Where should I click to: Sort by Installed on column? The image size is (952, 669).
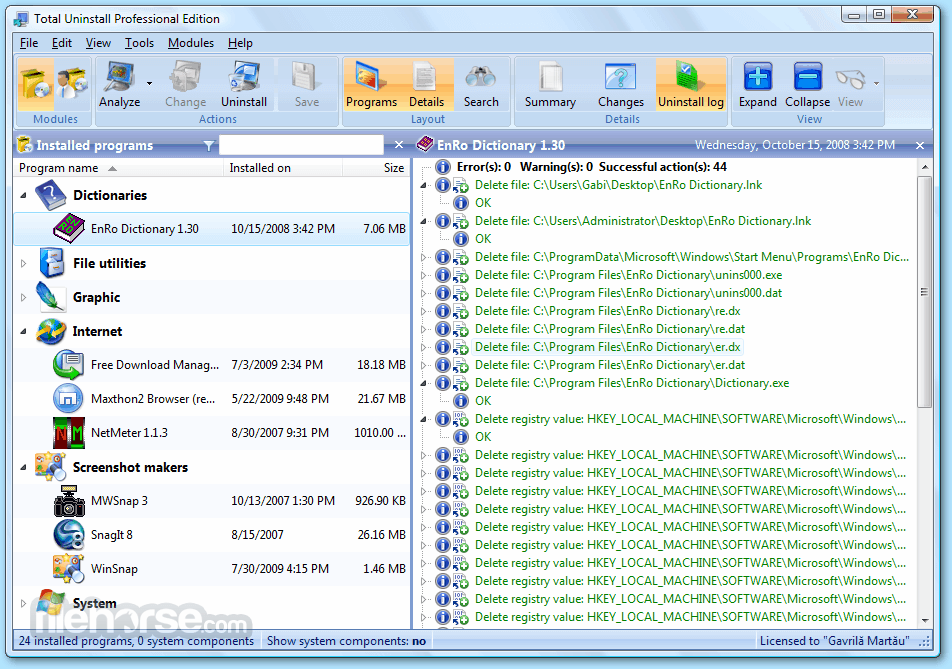click(283, 168)
